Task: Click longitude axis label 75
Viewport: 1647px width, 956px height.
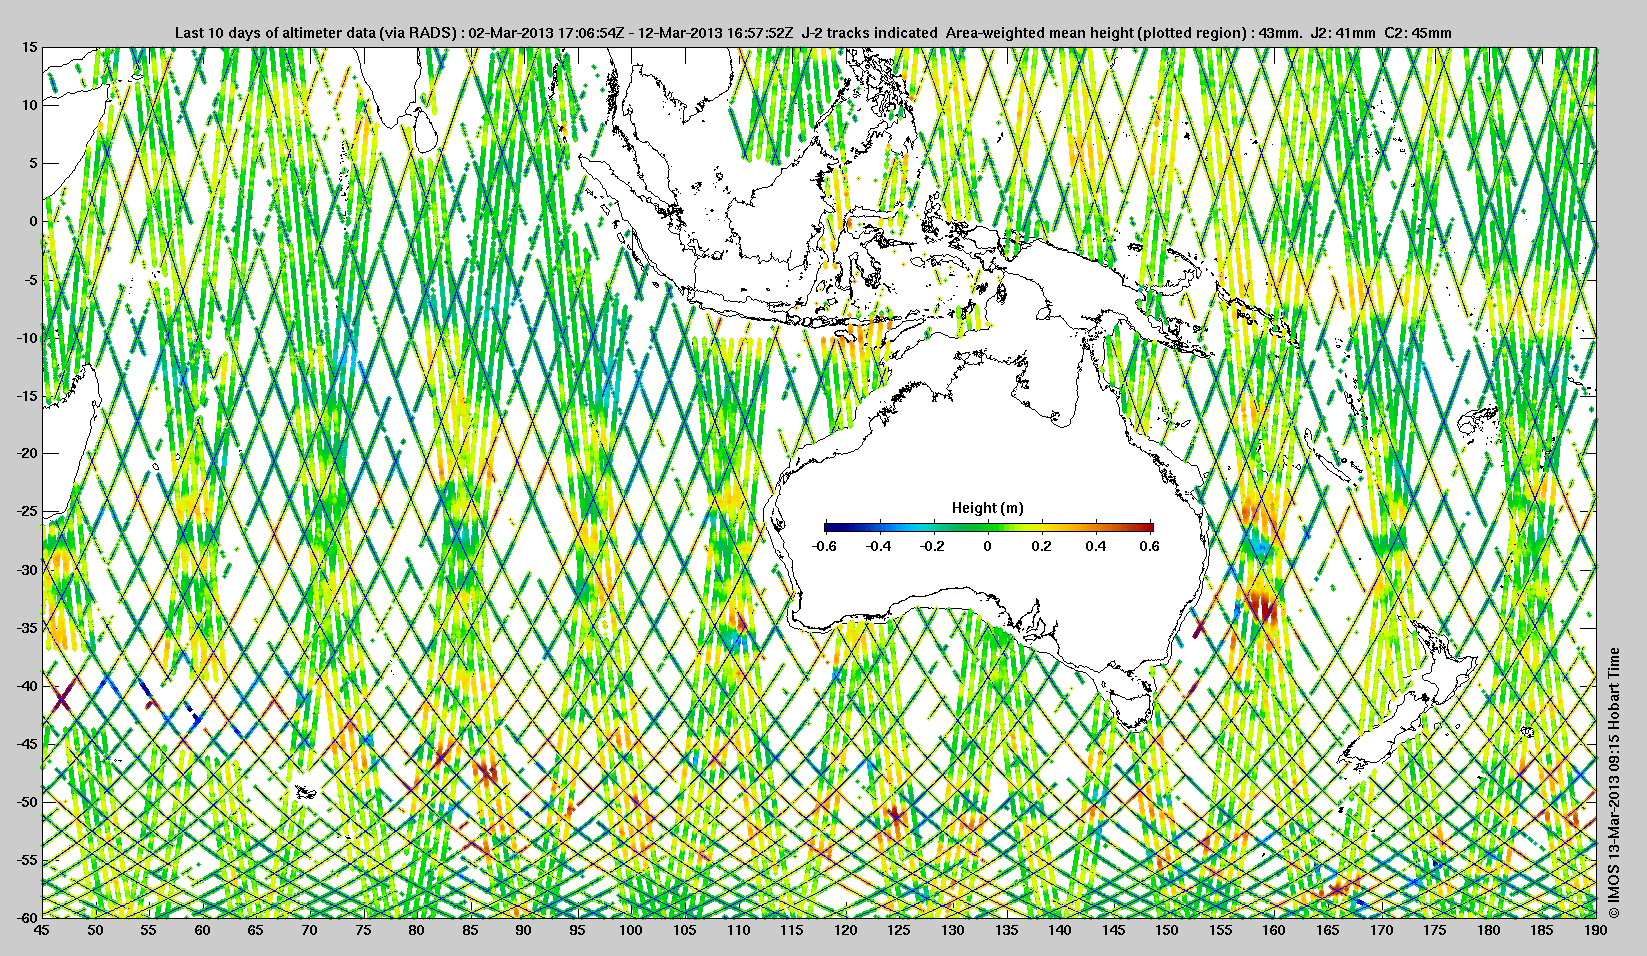Action: click(x=363, y=930)
